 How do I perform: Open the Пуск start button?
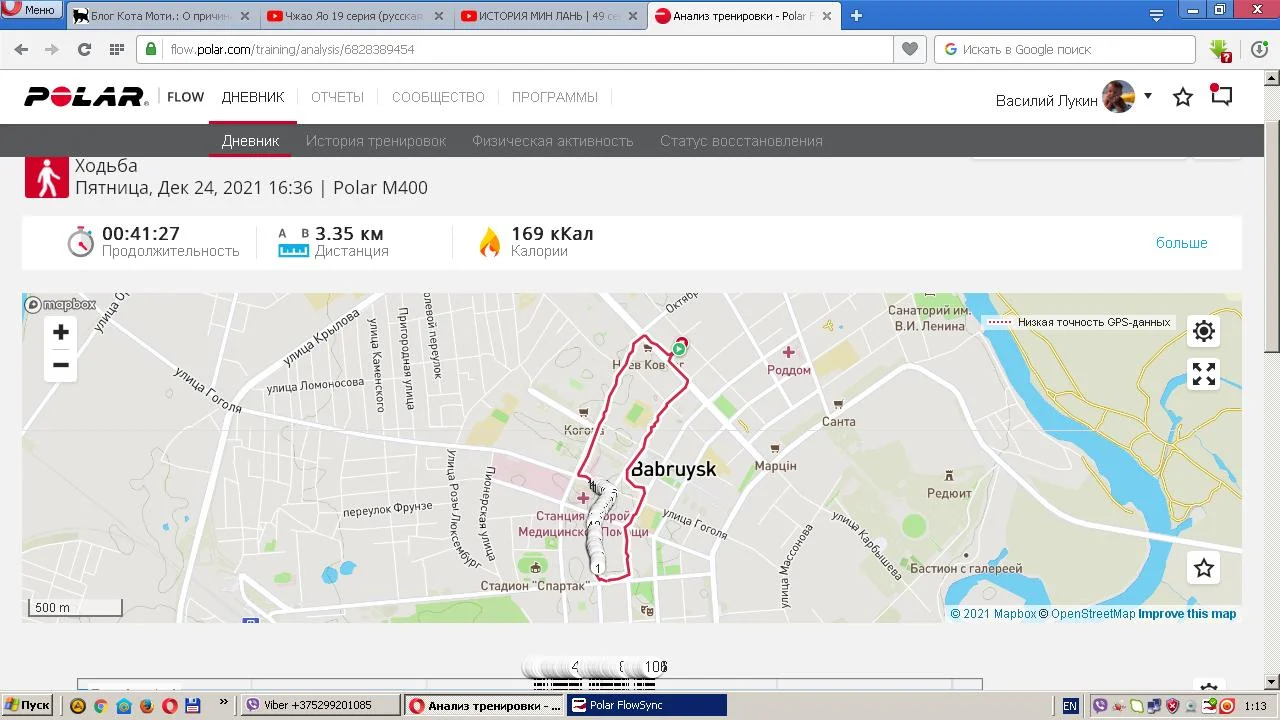point(27,705)
